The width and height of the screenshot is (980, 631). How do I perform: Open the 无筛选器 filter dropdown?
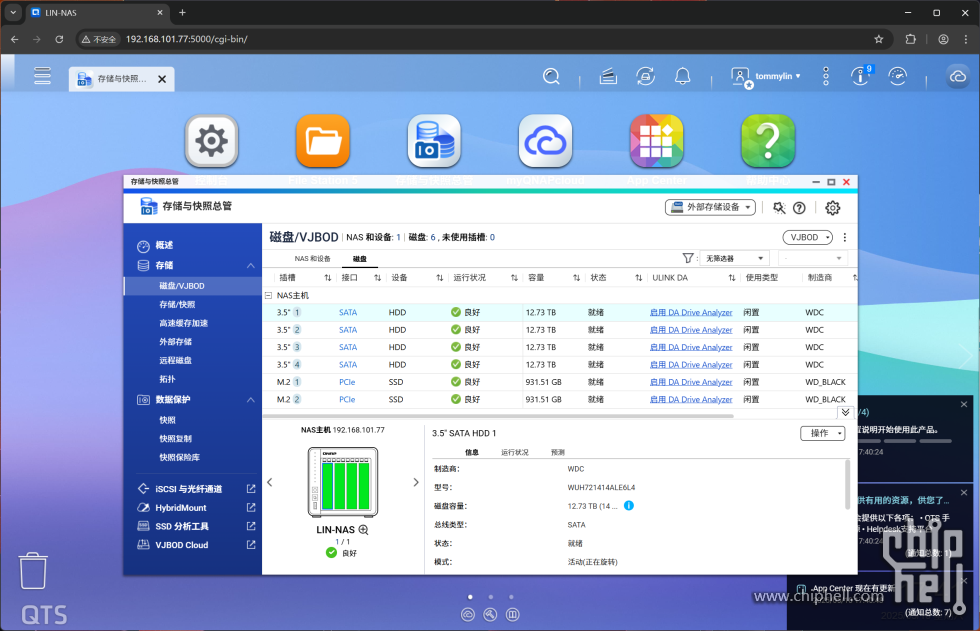tap(734, 258)
